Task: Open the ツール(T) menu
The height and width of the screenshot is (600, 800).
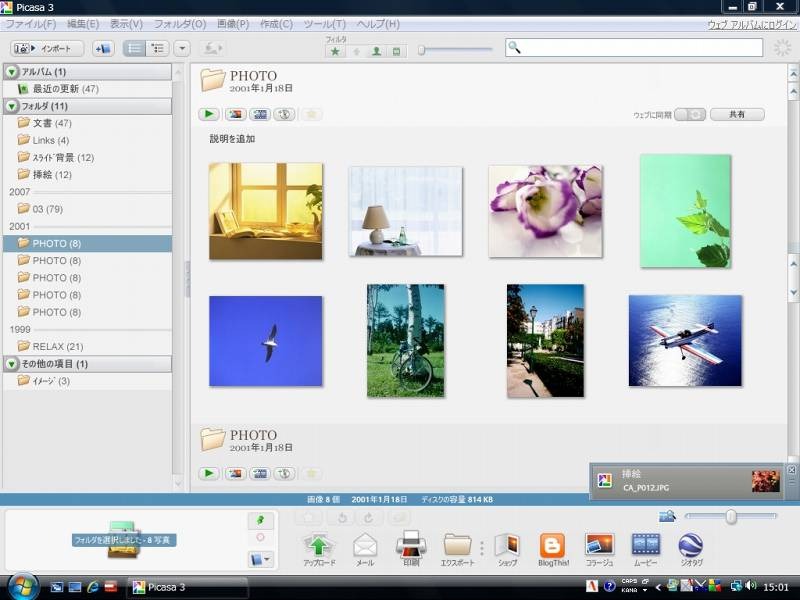Action: click(324, 23)
